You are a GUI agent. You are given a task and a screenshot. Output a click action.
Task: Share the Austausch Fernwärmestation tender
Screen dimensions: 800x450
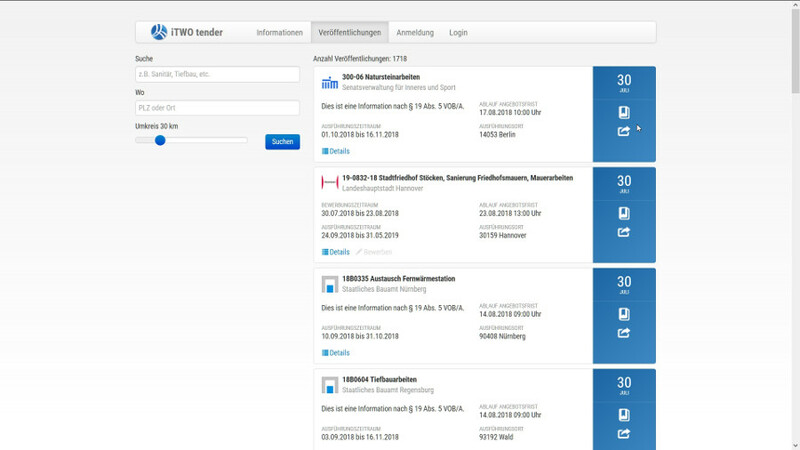[624, 333]
